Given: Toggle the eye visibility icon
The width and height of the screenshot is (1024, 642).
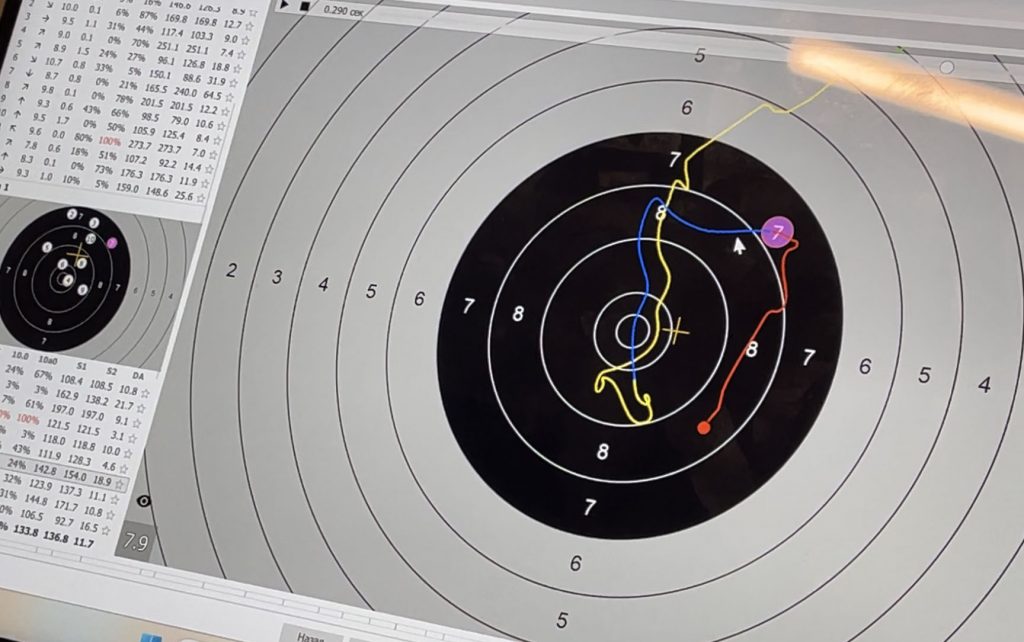Looking at the screenshot, I should coord(144,501).
